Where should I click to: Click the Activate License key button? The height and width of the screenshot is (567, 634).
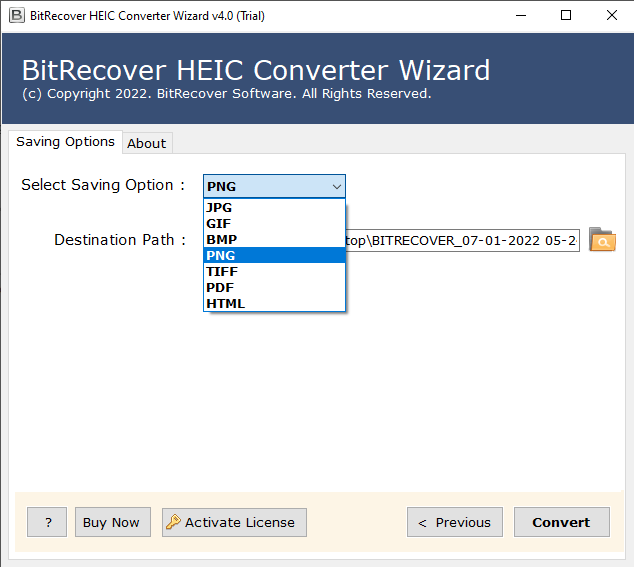(234, 522)
